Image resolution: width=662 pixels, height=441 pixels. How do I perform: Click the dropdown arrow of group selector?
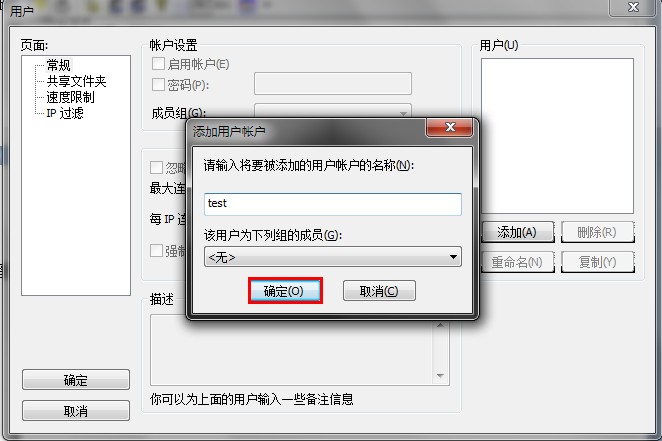point(453,257)
